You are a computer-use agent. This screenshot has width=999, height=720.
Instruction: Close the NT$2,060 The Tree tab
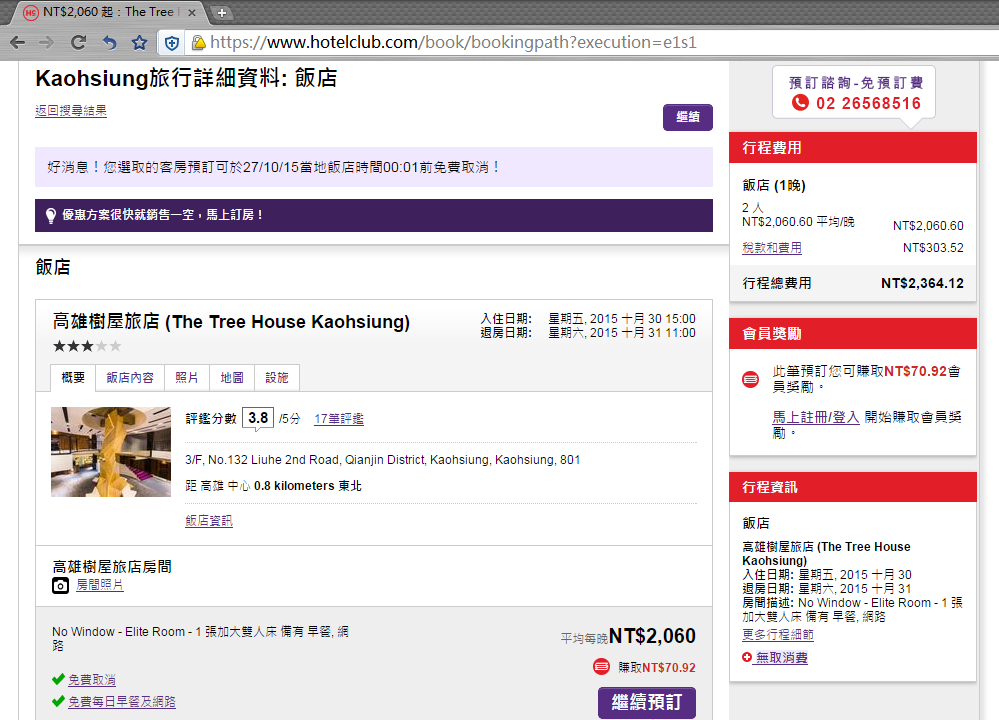pyautogui.click(x=192, y=13)
